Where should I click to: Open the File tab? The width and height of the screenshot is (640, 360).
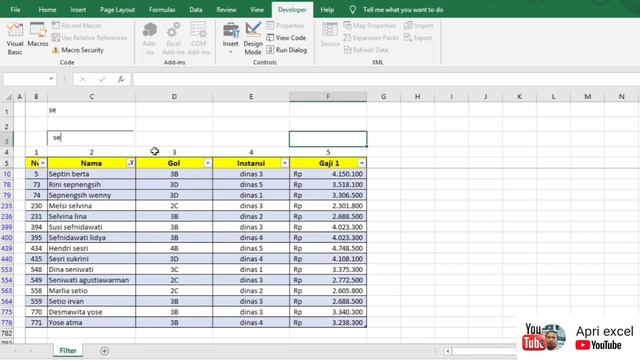coord(15,9)
